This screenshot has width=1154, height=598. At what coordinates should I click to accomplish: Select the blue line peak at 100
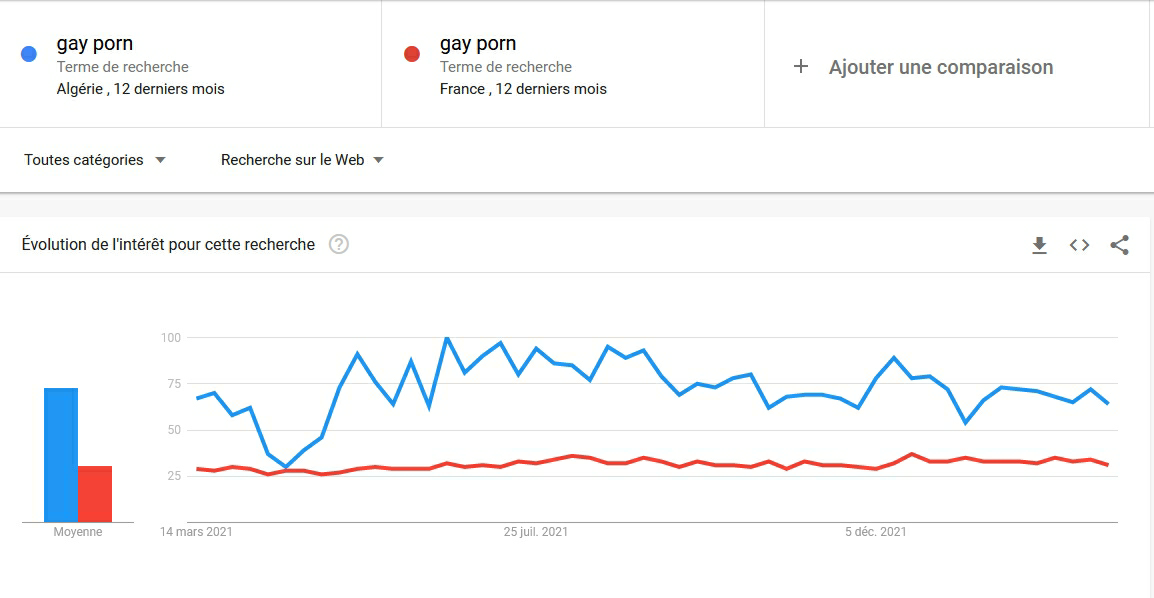tap(447, 338)
